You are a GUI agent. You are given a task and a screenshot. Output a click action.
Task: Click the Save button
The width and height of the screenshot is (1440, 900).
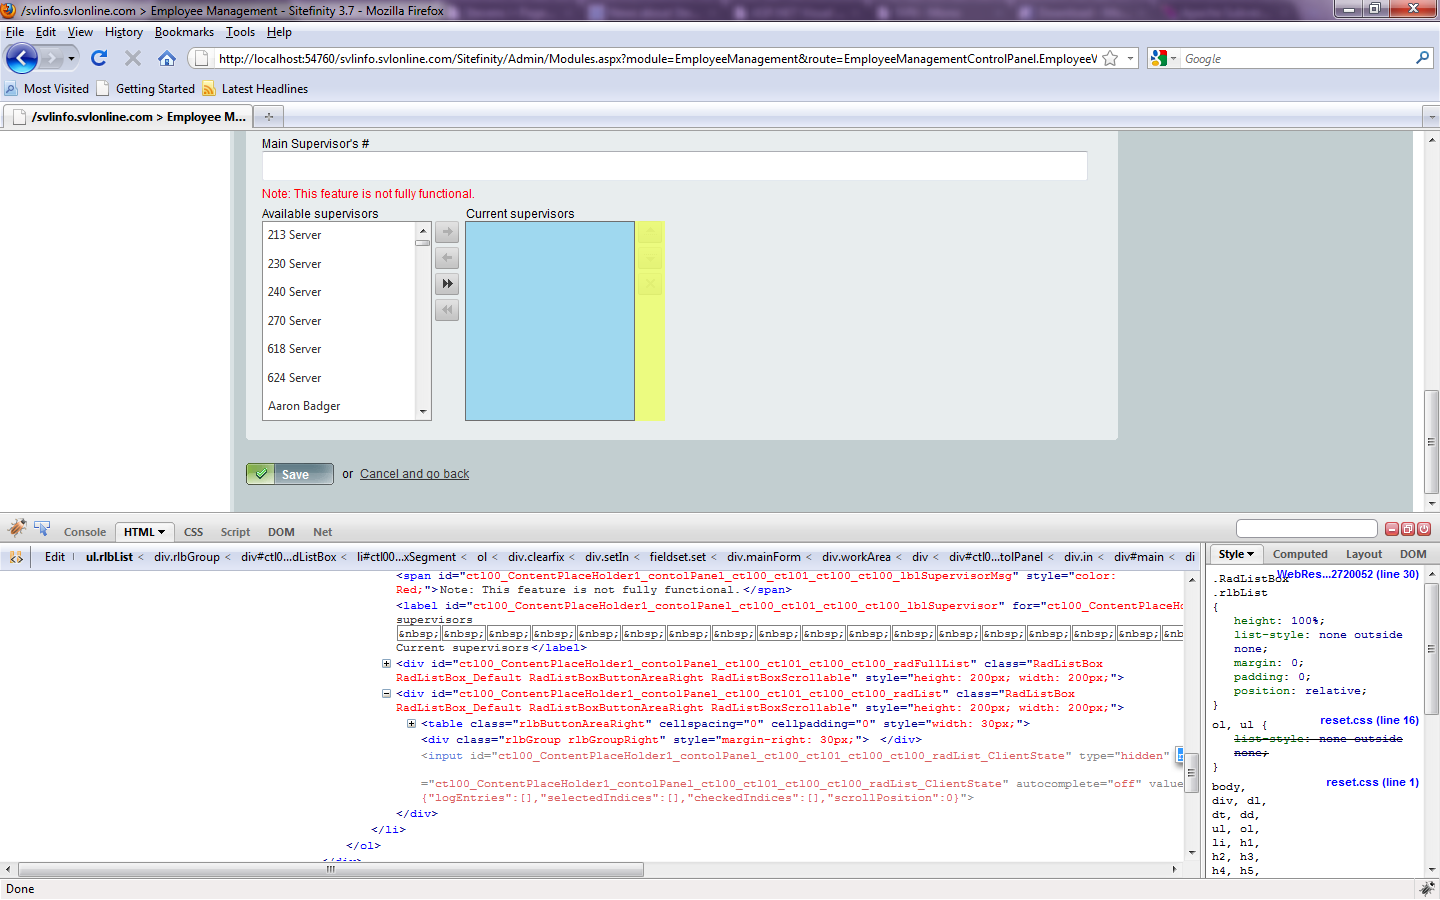tap(290, 474)
